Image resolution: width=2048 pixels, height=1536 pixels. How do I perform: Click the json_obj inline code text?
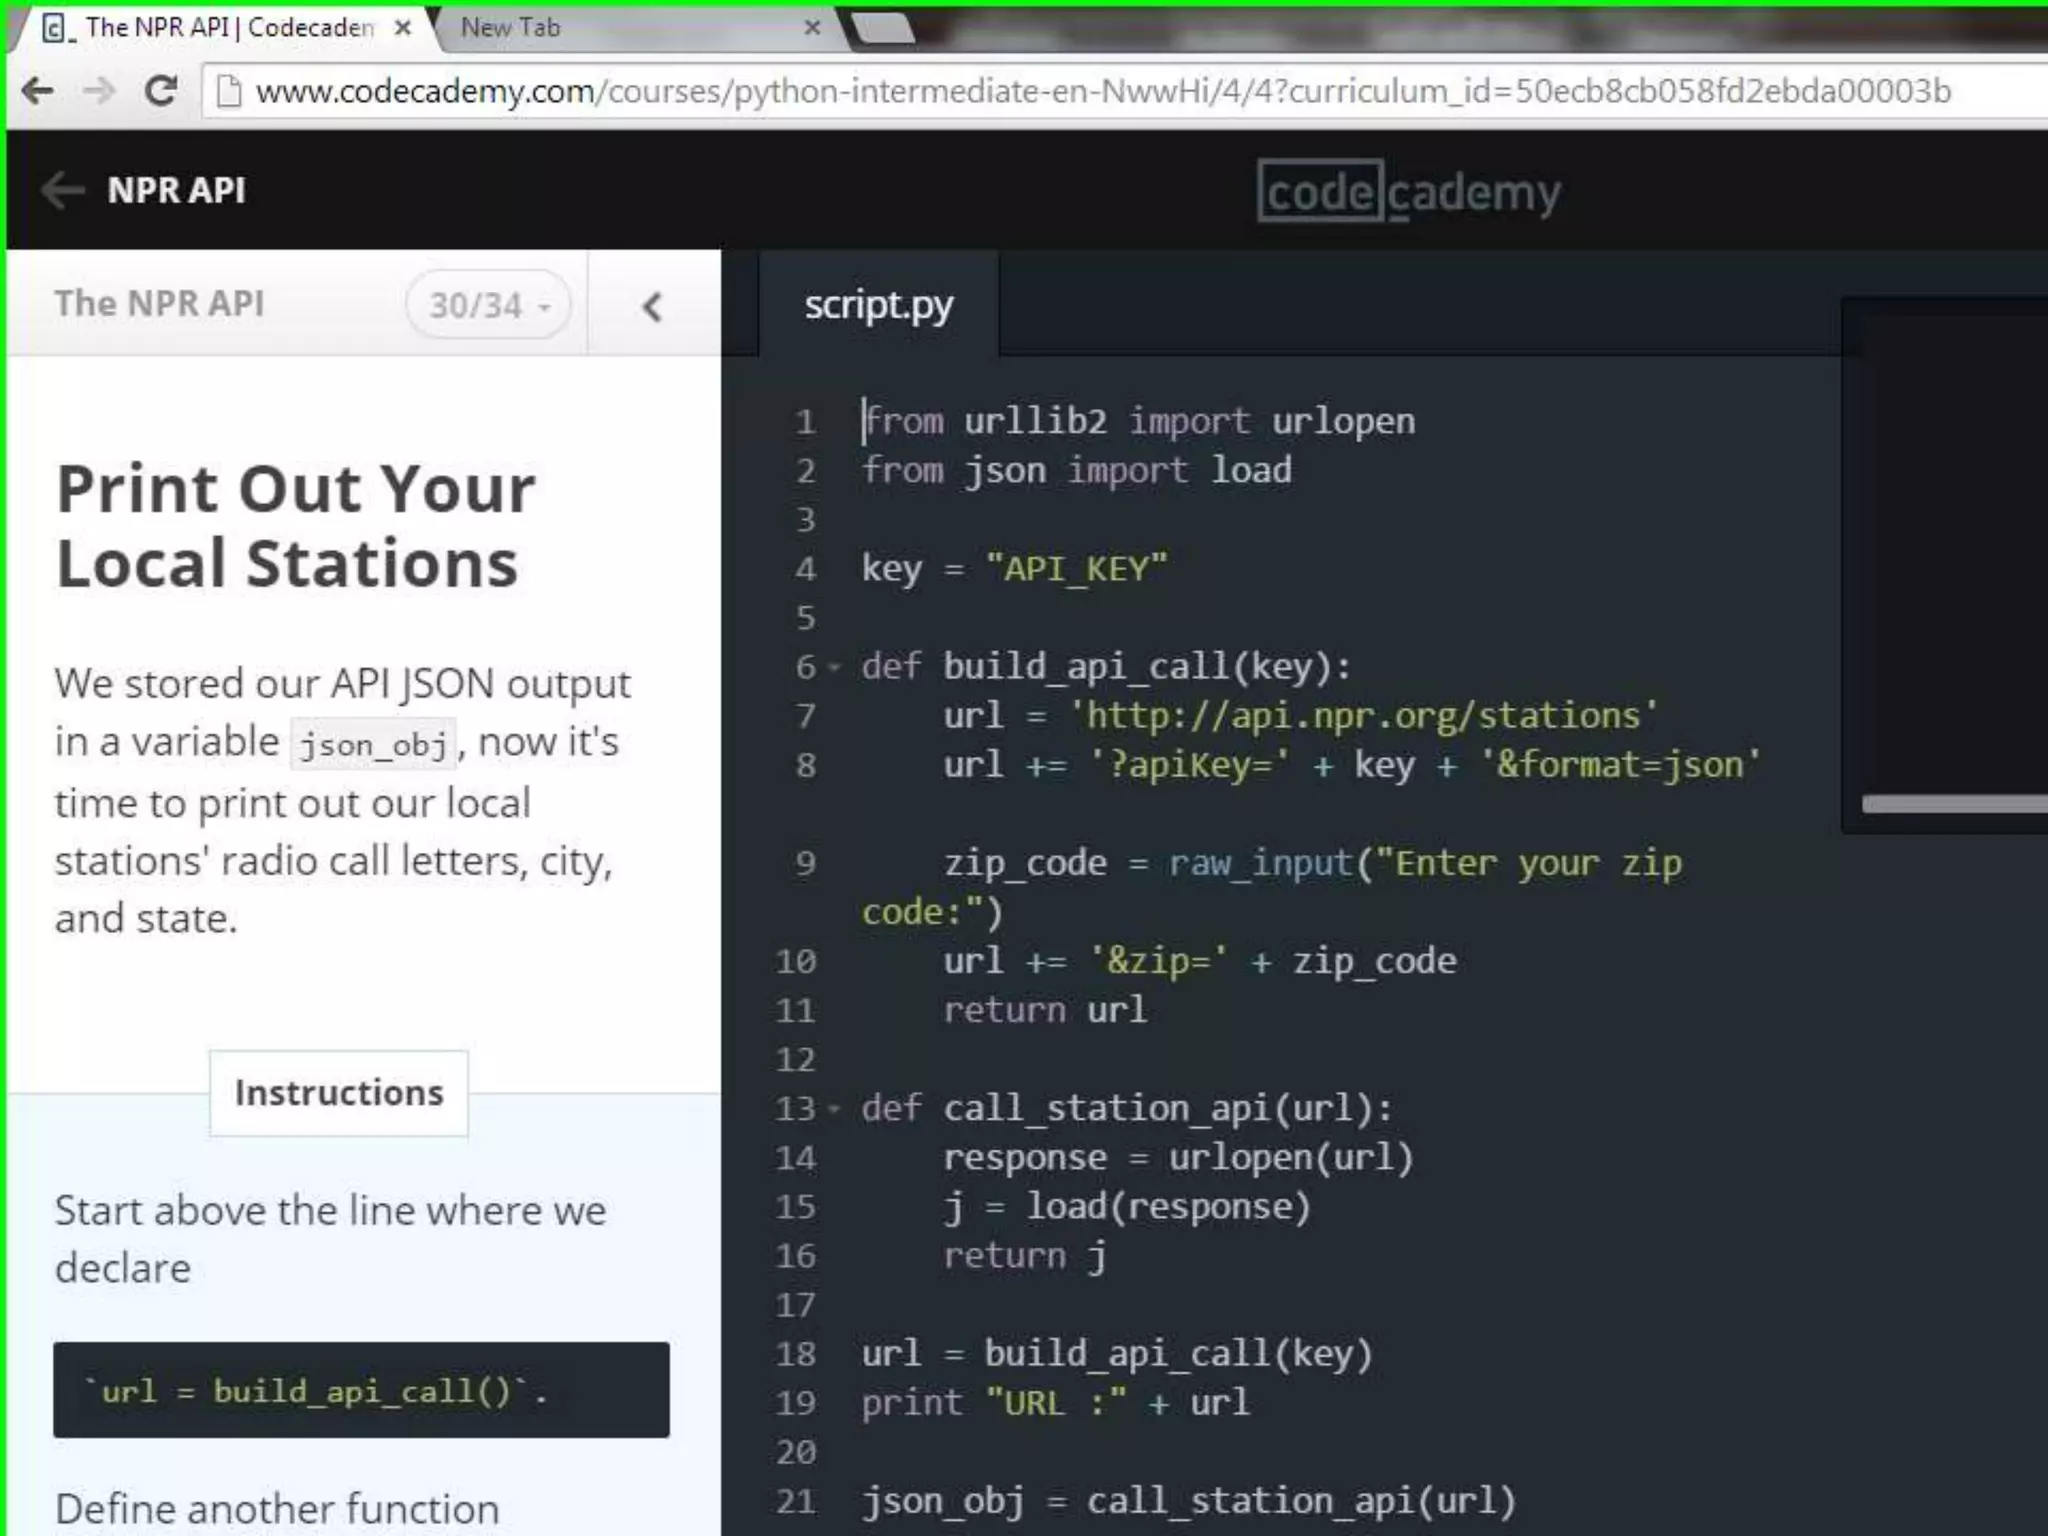pyautogui.click(x=373, y=745)
